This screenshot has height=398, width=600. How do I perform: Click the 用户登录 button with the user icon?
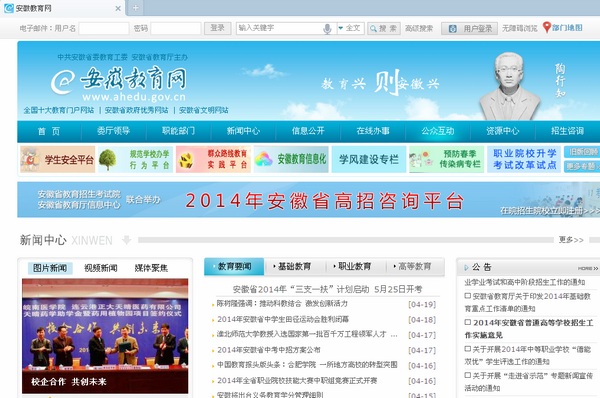click(x=470, y=28)
